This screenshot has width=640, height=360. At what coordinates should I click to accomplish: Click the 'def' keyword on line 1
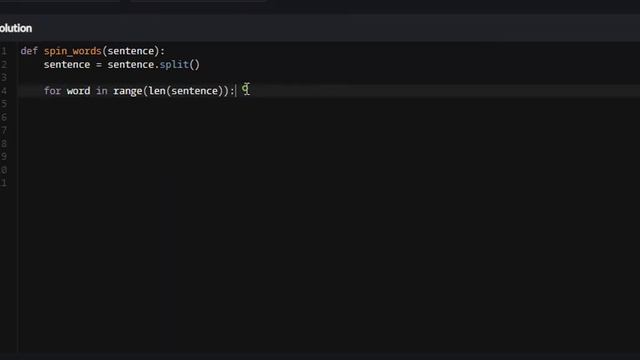(x=29, y=51)
